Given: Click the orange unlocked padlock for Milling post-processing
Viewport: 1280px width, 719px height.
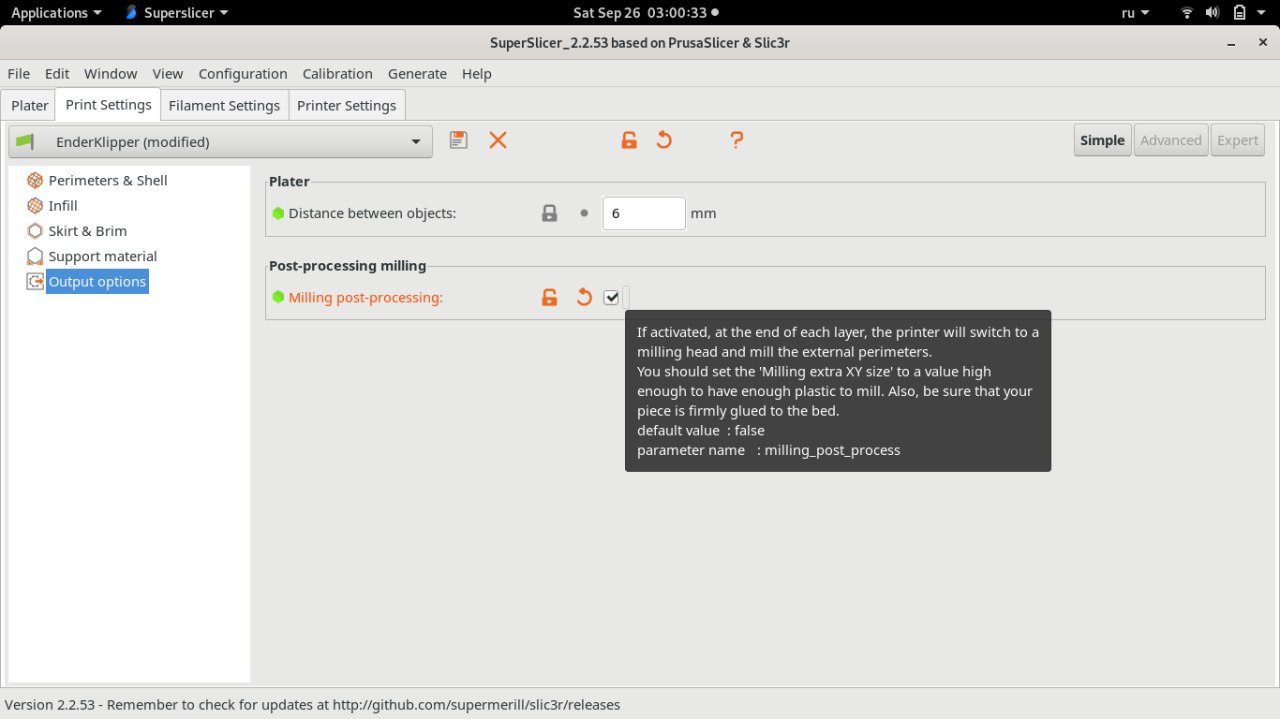Looking at the screenshot, I should (x=549, y=297).
